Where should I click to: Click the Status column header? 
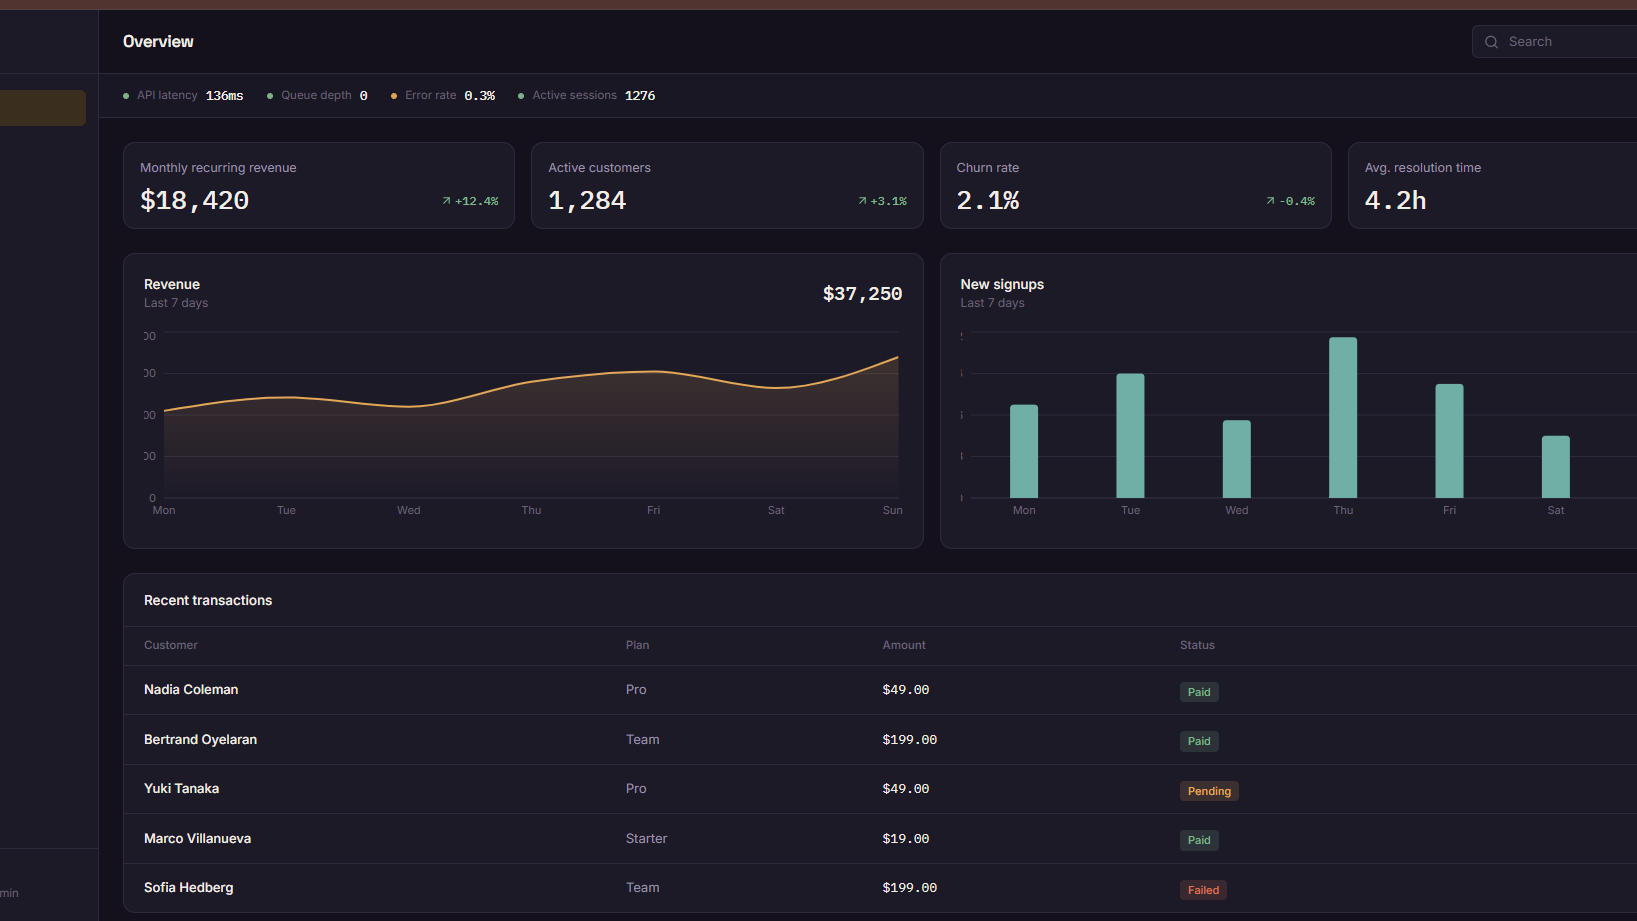tap(1197, 645)
